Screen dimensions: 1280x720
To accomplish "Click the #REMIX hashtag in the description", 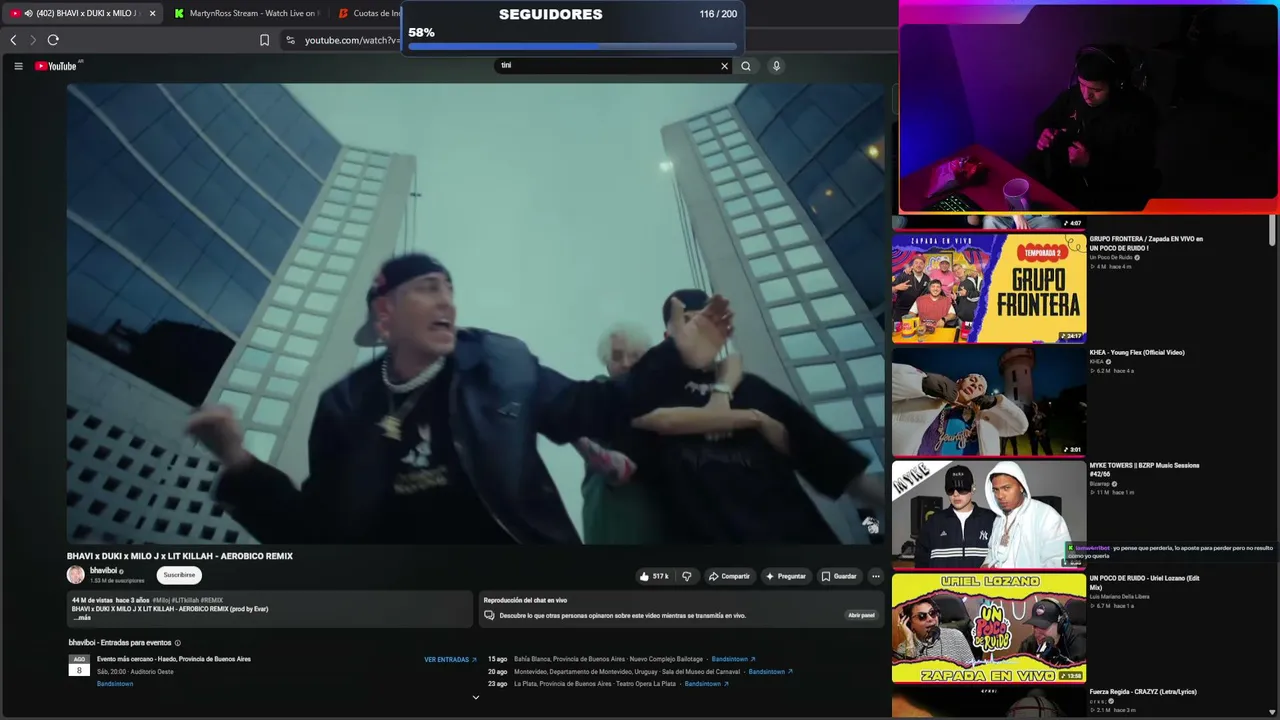I will [x=212, y=600].
